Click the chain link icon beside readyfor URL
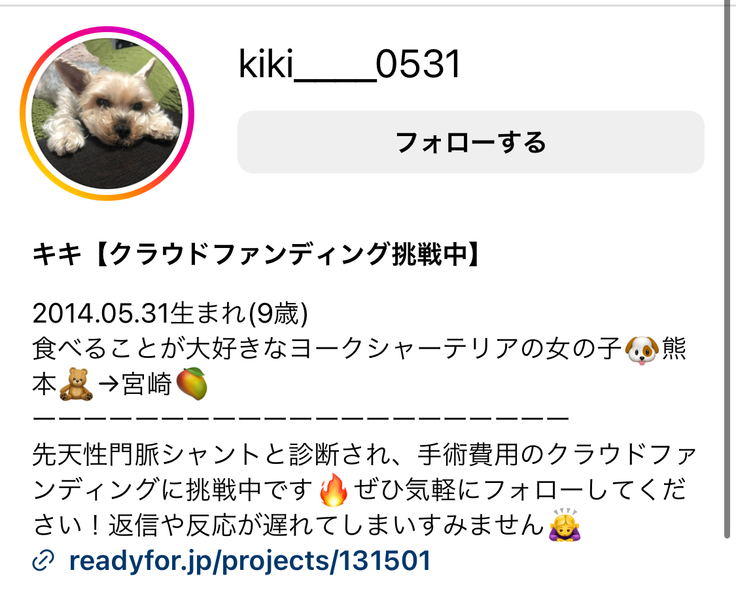736x602 pixels. click(x=43, y=561)
